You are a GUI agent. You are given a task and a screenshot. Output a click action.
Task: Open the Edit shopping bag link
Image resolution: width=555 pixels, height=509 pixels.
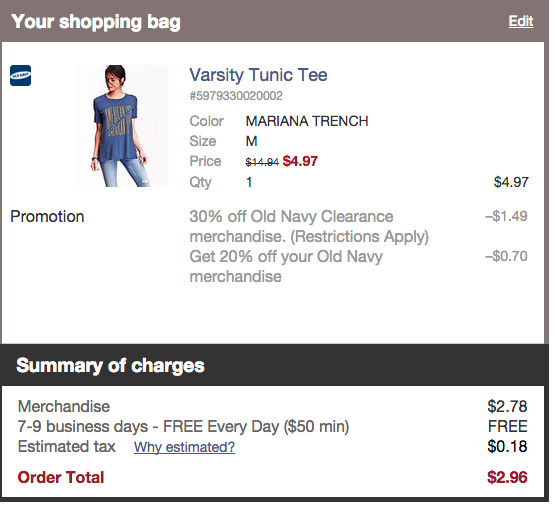(521, 22)
